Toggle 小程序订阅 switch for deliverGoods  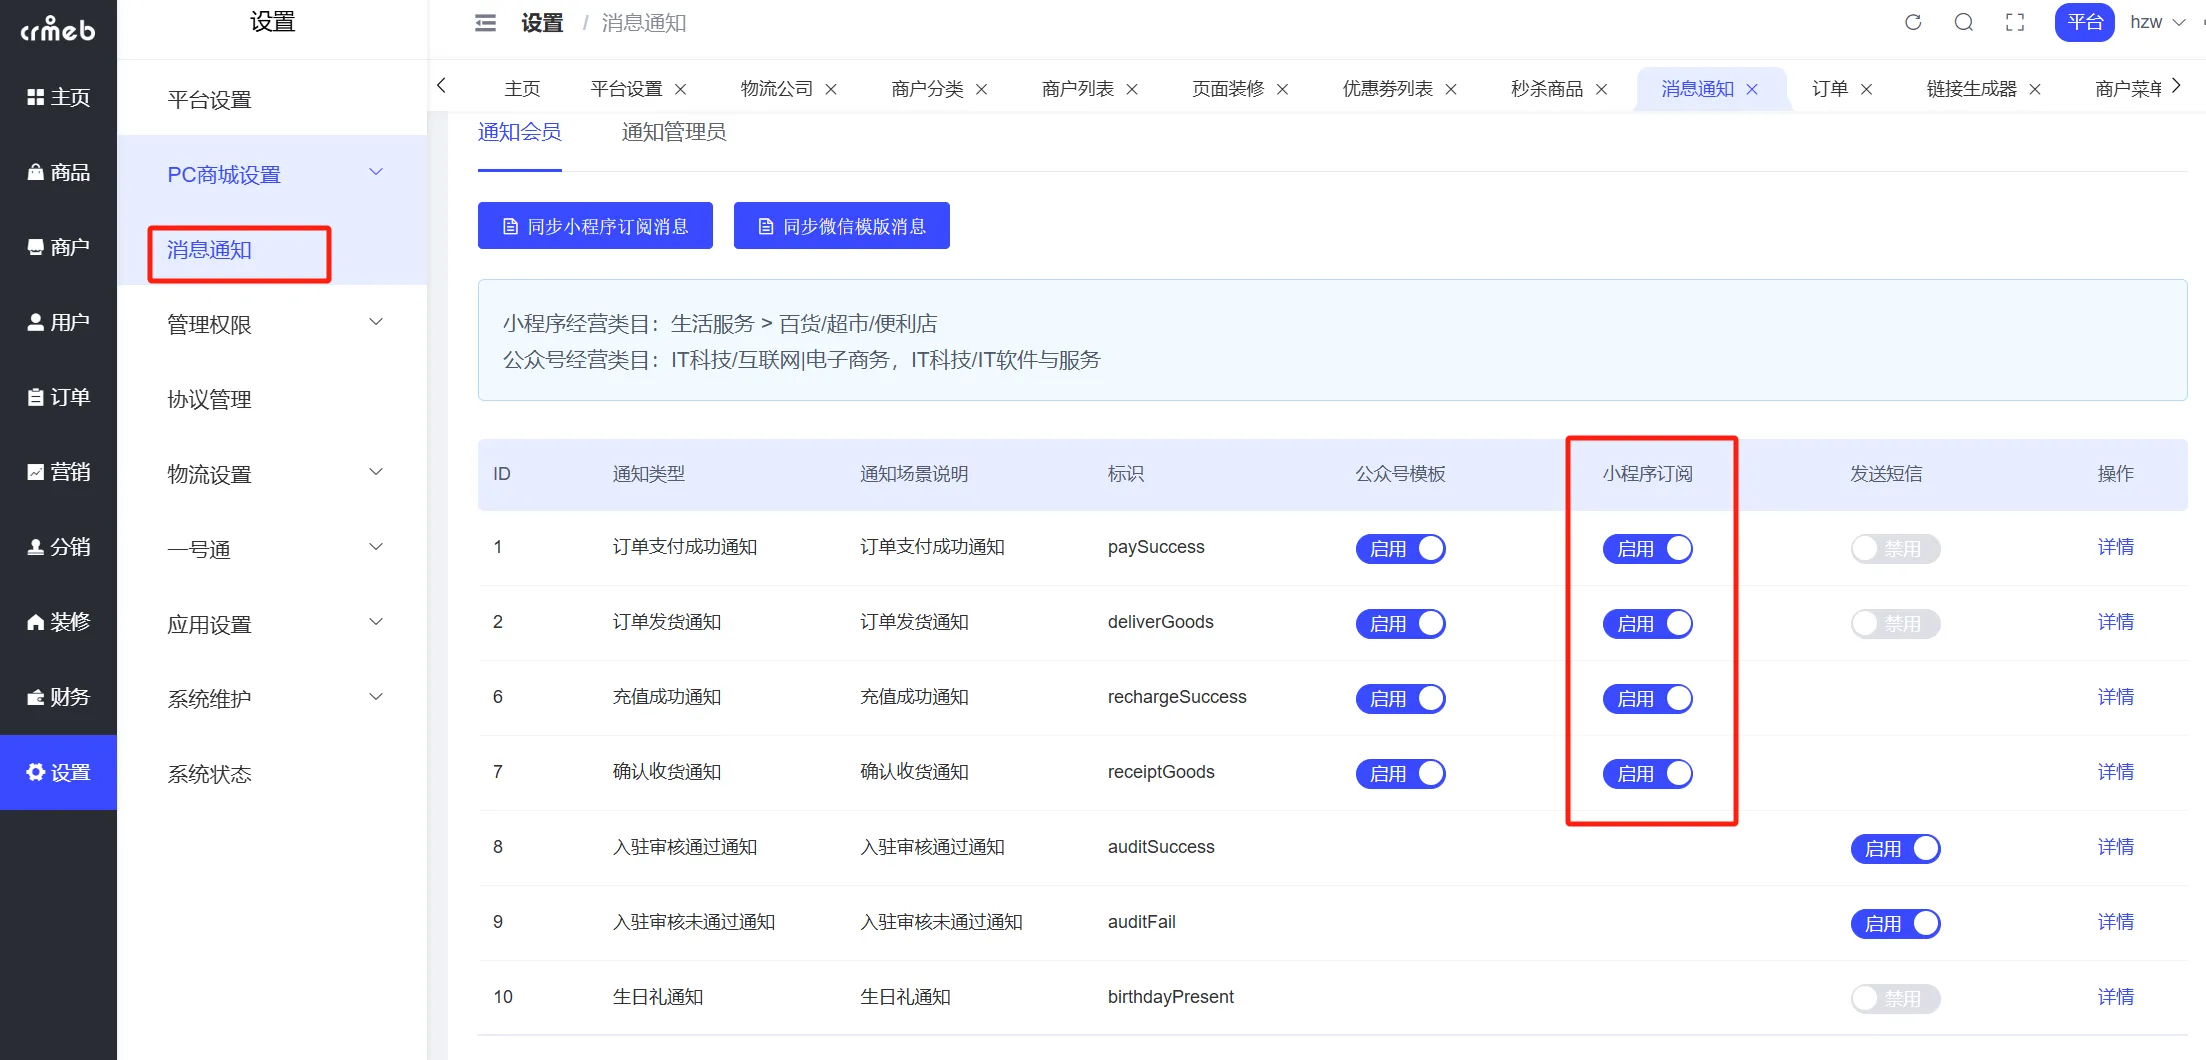click(1648, 623)
